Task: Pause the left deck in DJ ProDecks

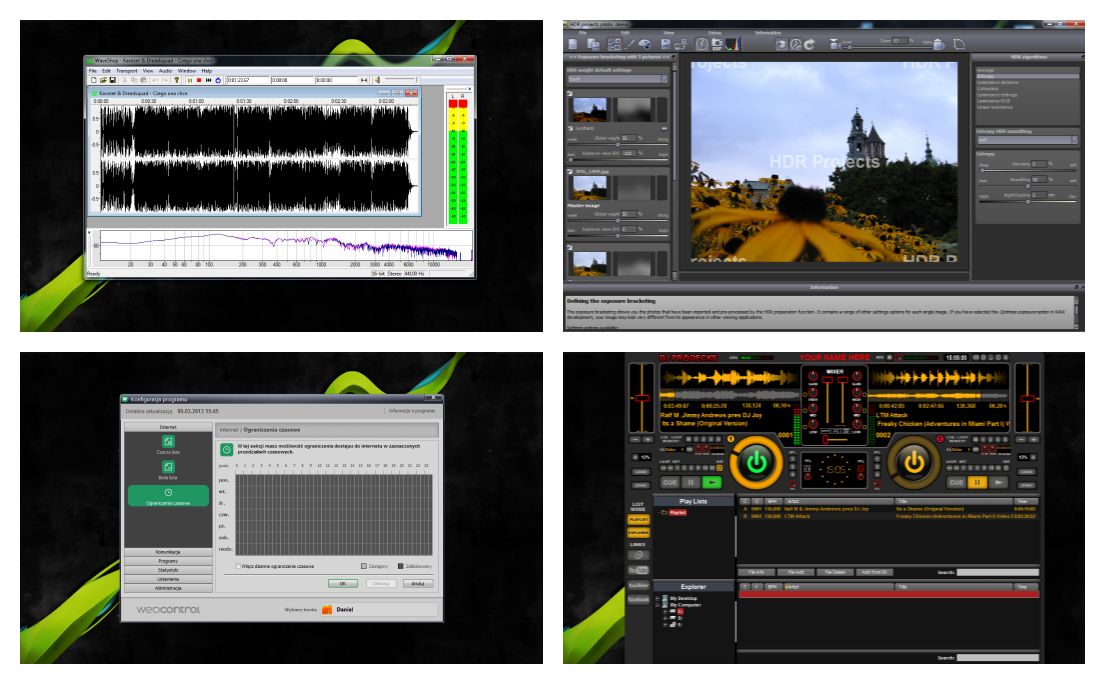Action: pyautogui.click(x=691, y=483)
